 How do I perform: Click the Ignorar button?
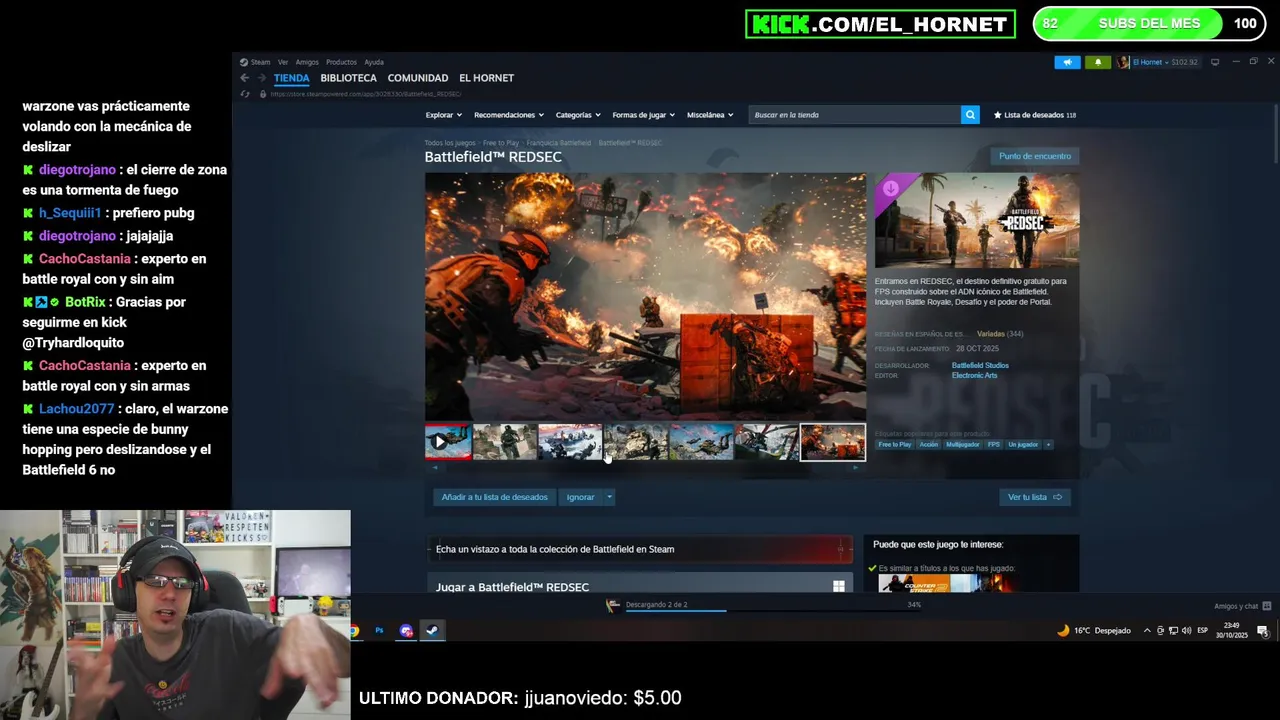pyautogui.click(x=580, y=497)
